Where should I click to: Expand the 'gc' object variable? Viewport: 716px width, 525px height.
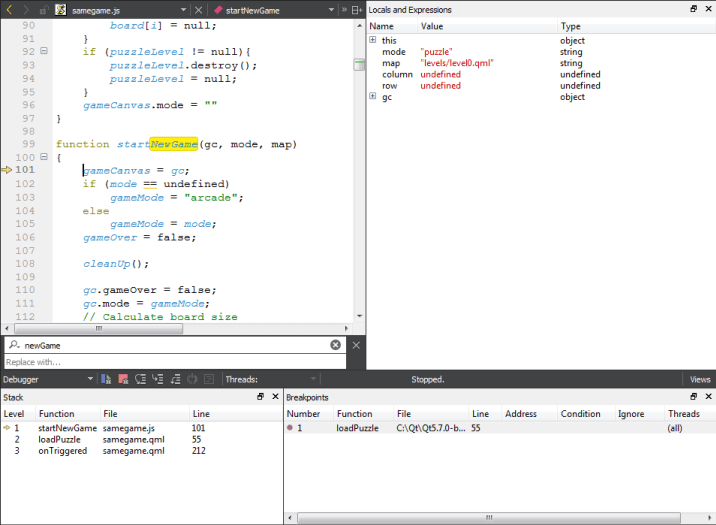373,97
